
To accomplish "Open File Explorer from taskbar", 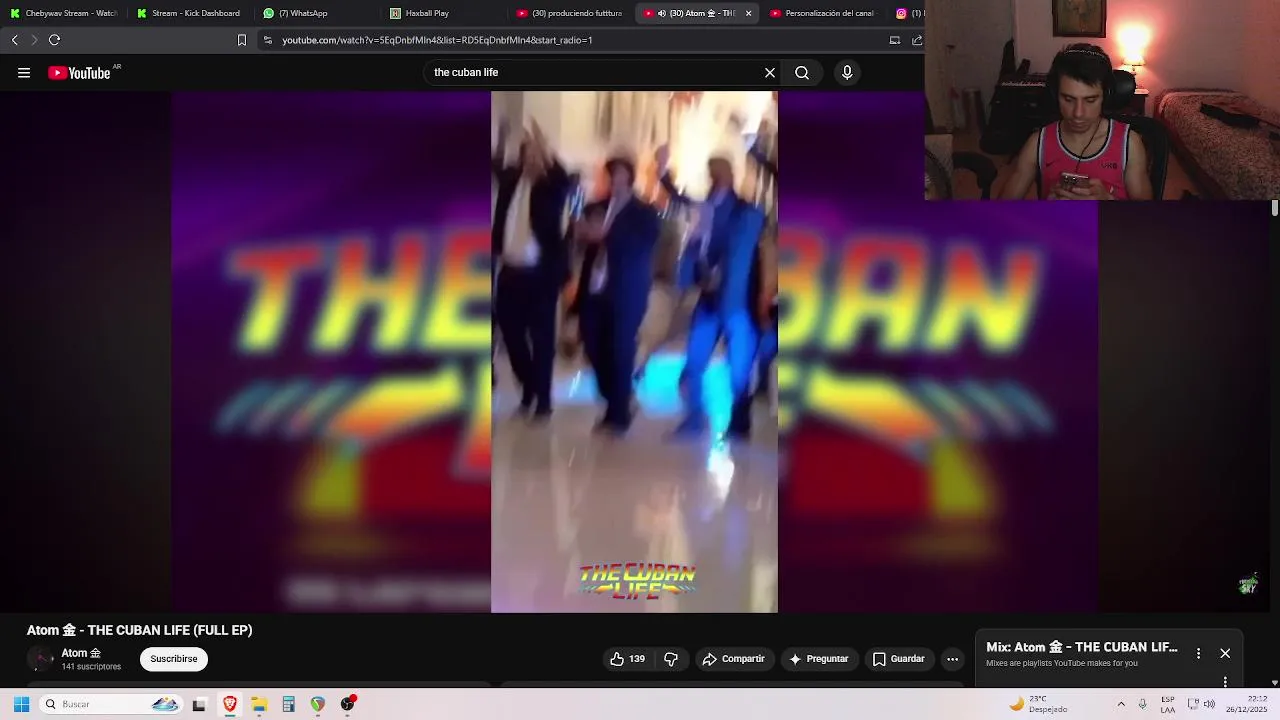I will coord(259,704).
